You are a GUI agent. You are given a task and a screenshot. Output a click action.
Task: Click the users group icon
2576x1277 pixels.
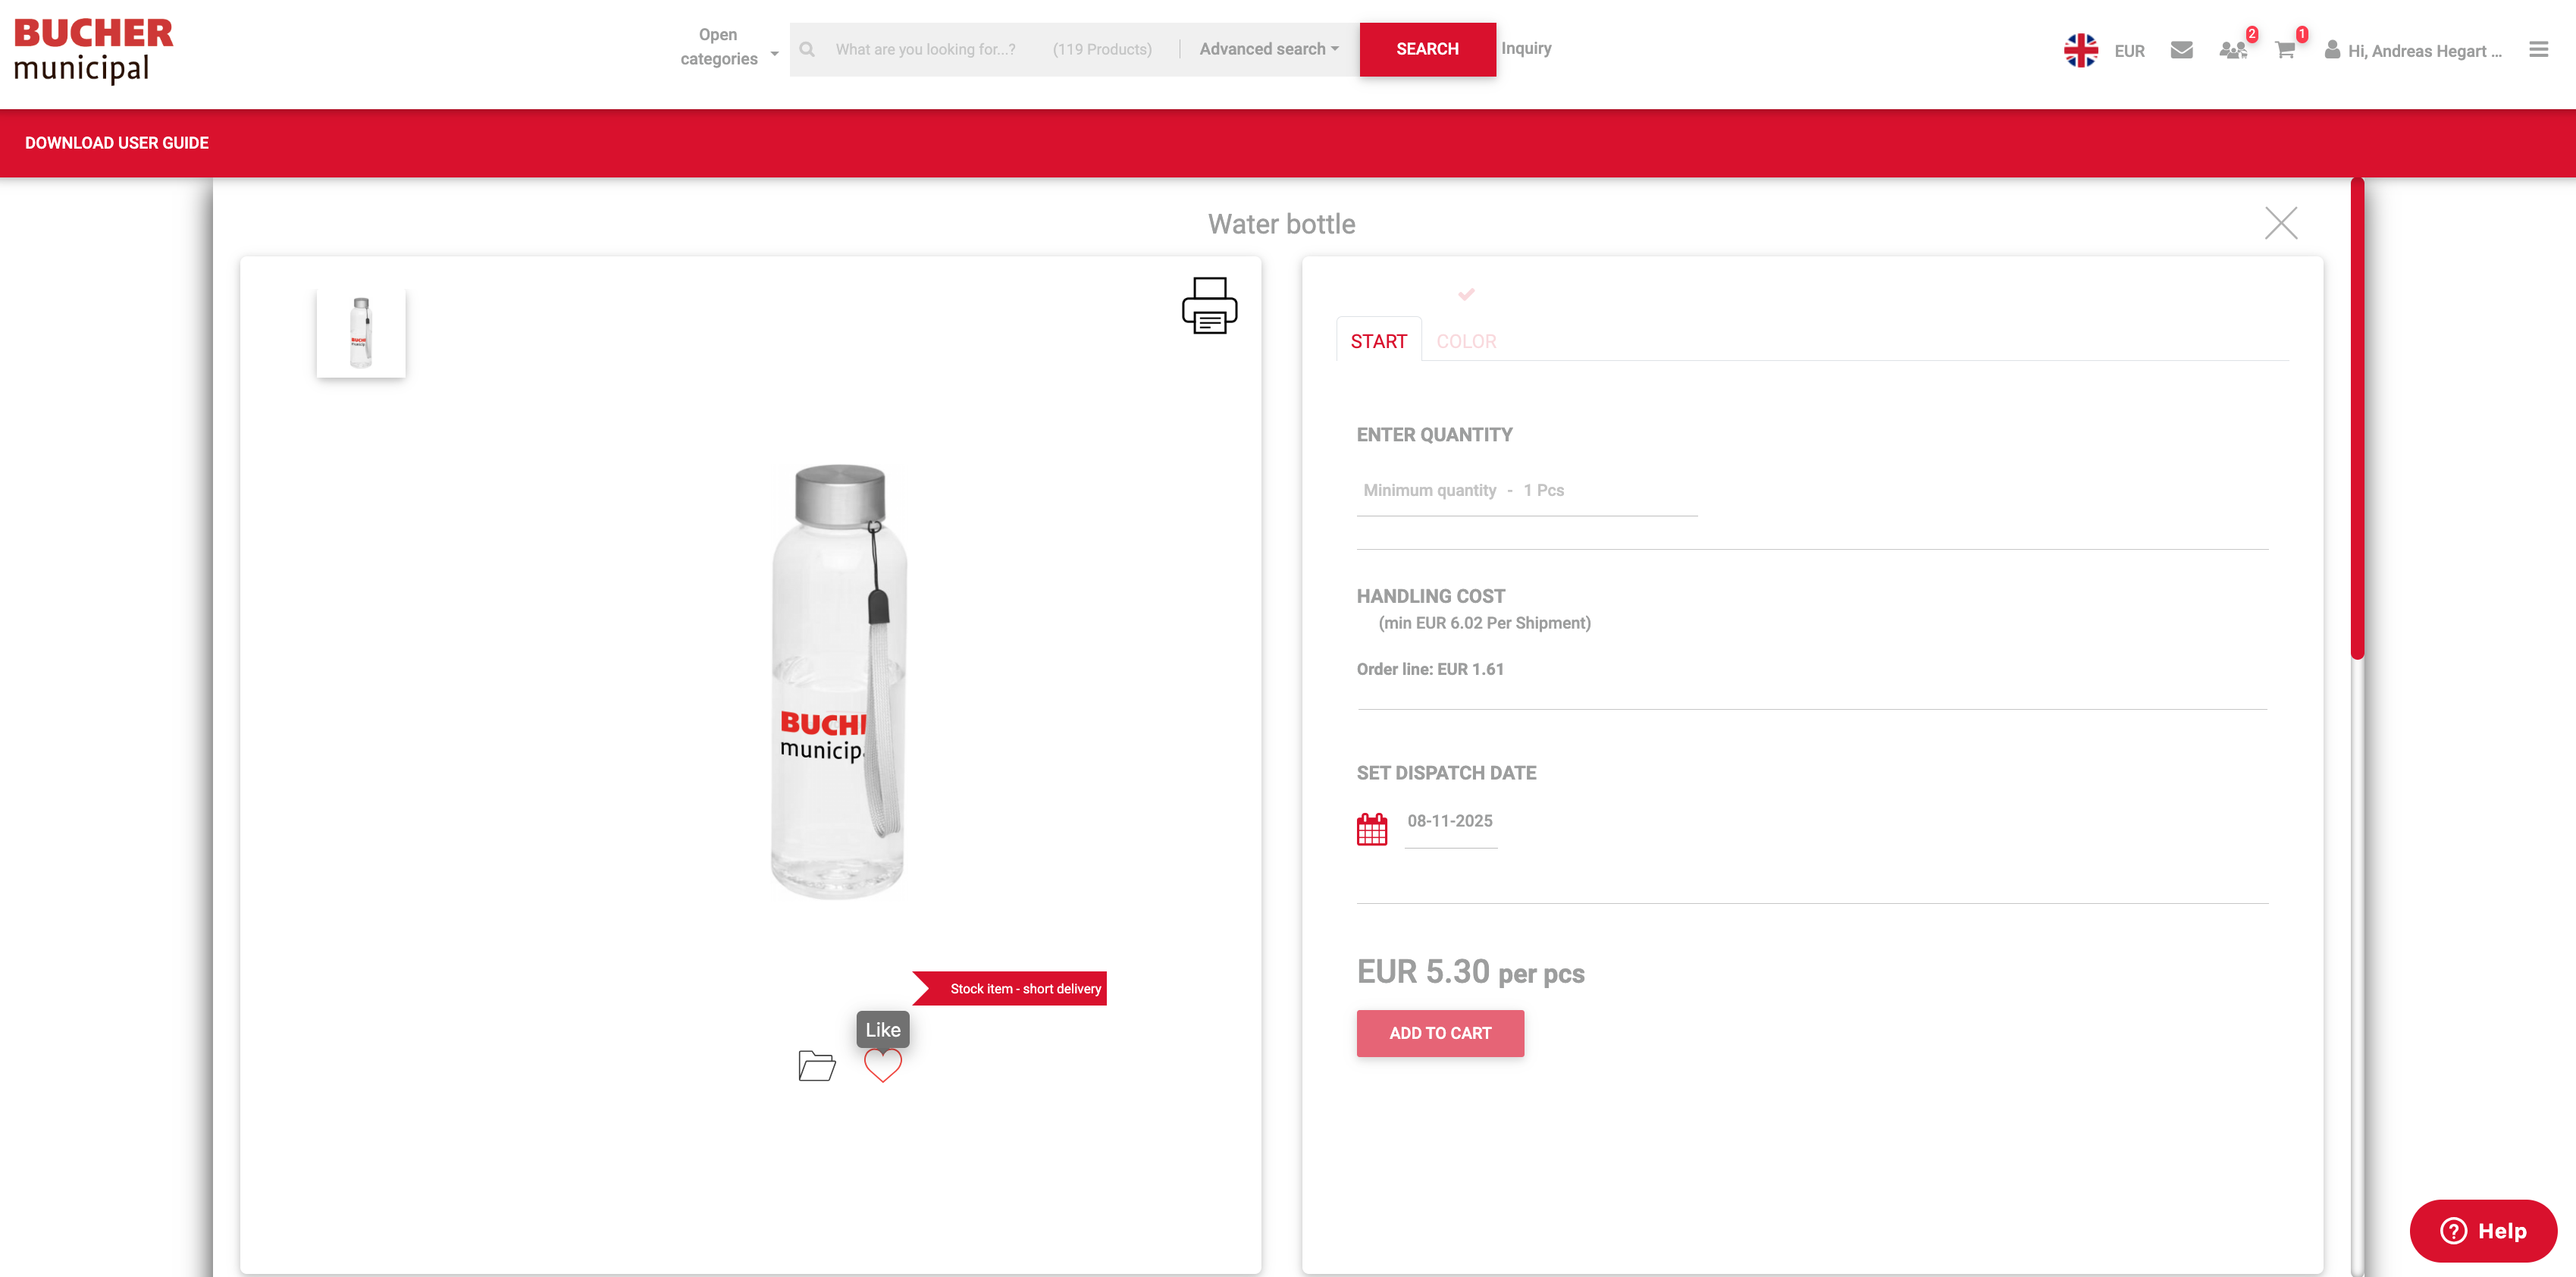click(x=2232, y=50)
